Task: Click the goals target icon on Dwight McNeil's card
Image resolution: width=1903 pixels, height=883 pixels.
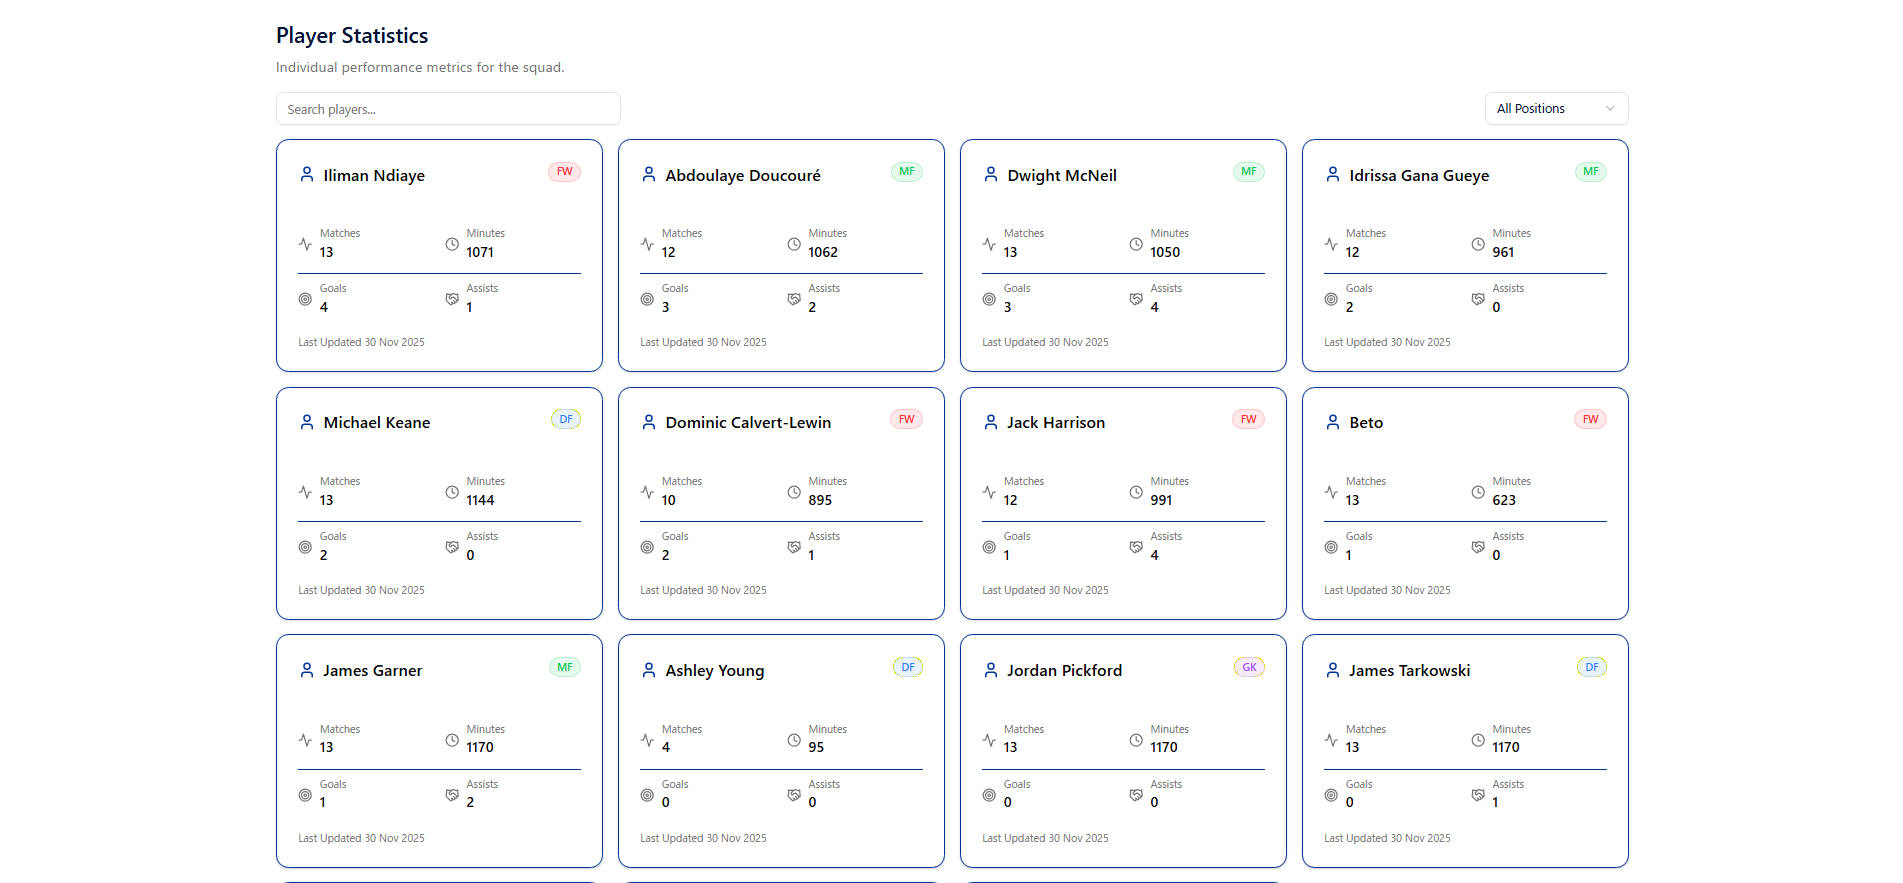Action: point(989,299)
